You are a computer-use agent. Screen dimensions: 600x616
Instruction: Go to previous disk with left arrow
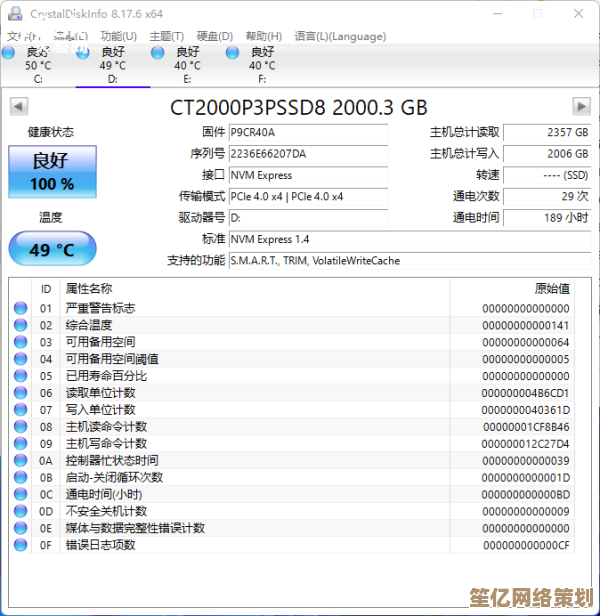(18, 106)
